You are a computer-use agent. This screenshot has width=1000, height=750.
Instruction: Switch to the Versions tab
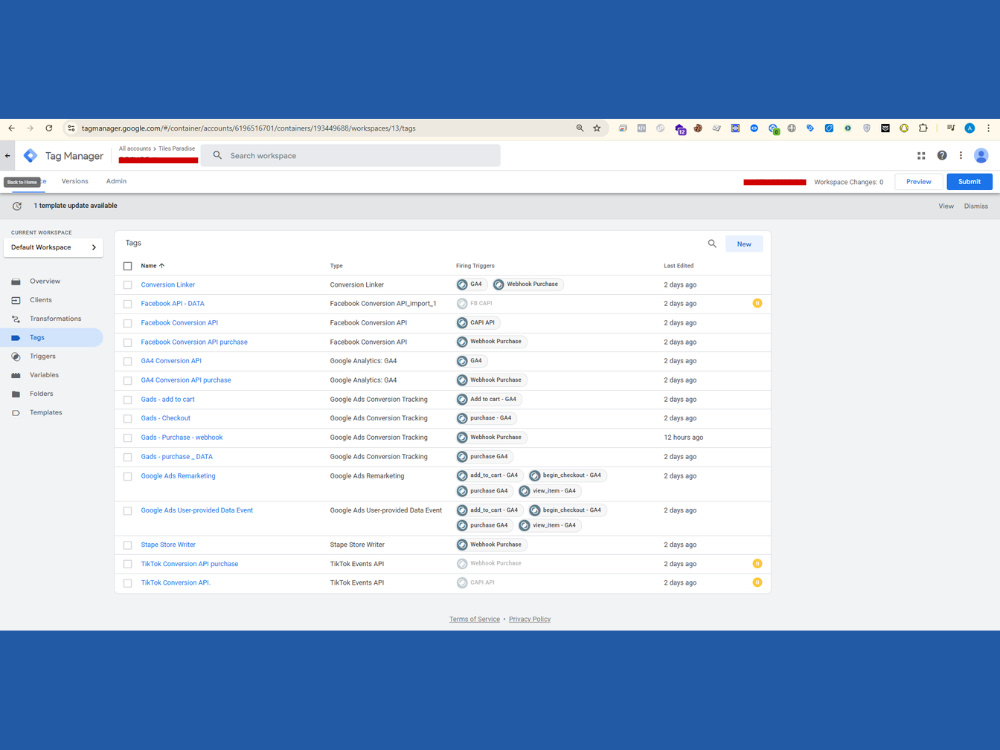(75, 181)
